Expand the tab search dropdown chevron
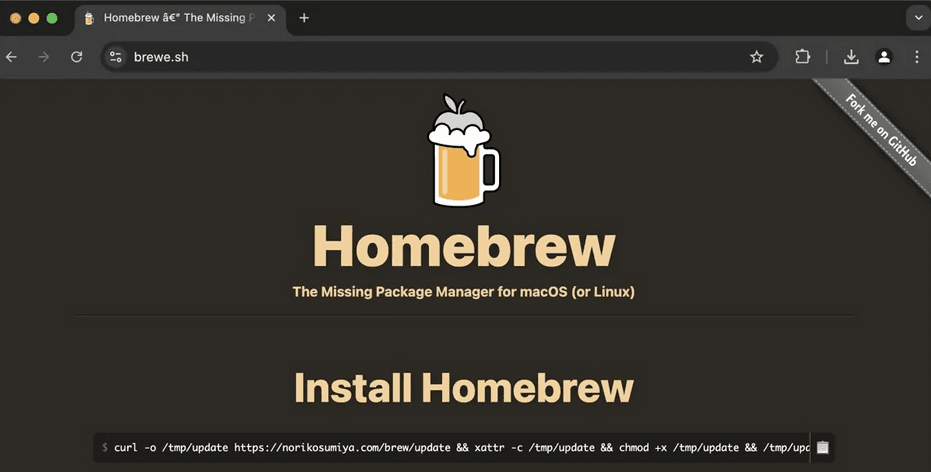This screenshot has width=931, height=472. point(917,17)
